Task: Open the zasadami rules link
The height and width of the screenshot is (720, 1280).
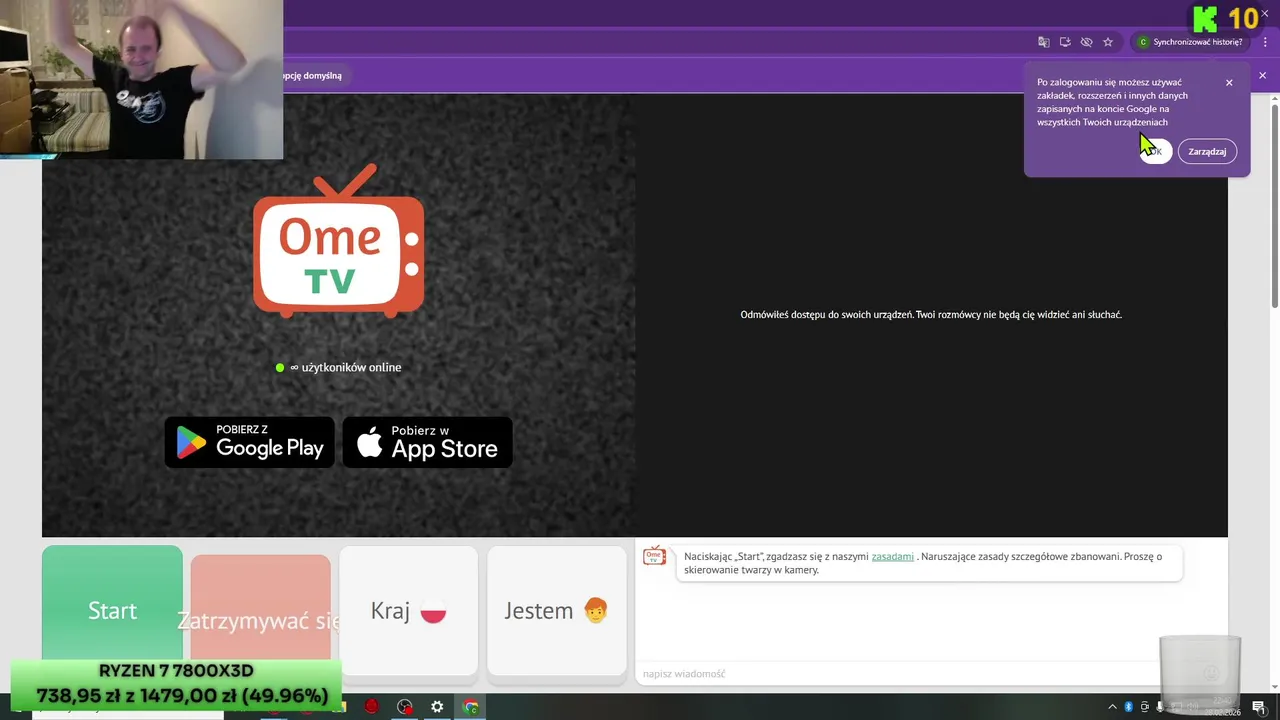Action: [x=892, y=556]
